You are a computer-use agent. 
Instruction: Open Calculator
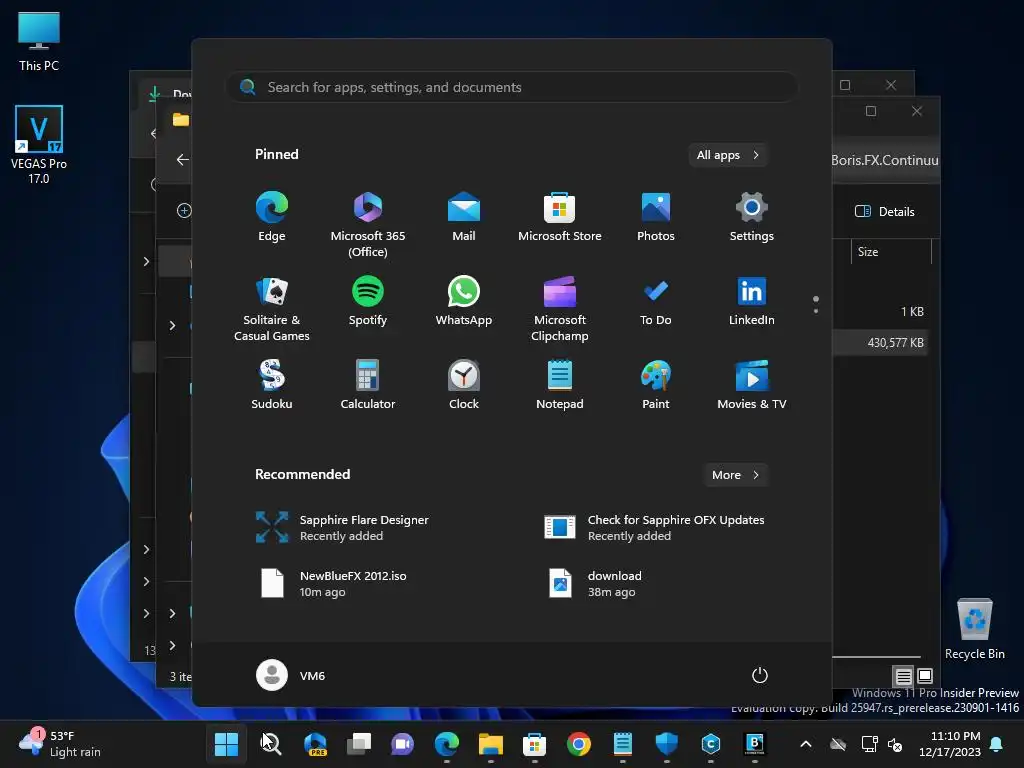[368, 385]
